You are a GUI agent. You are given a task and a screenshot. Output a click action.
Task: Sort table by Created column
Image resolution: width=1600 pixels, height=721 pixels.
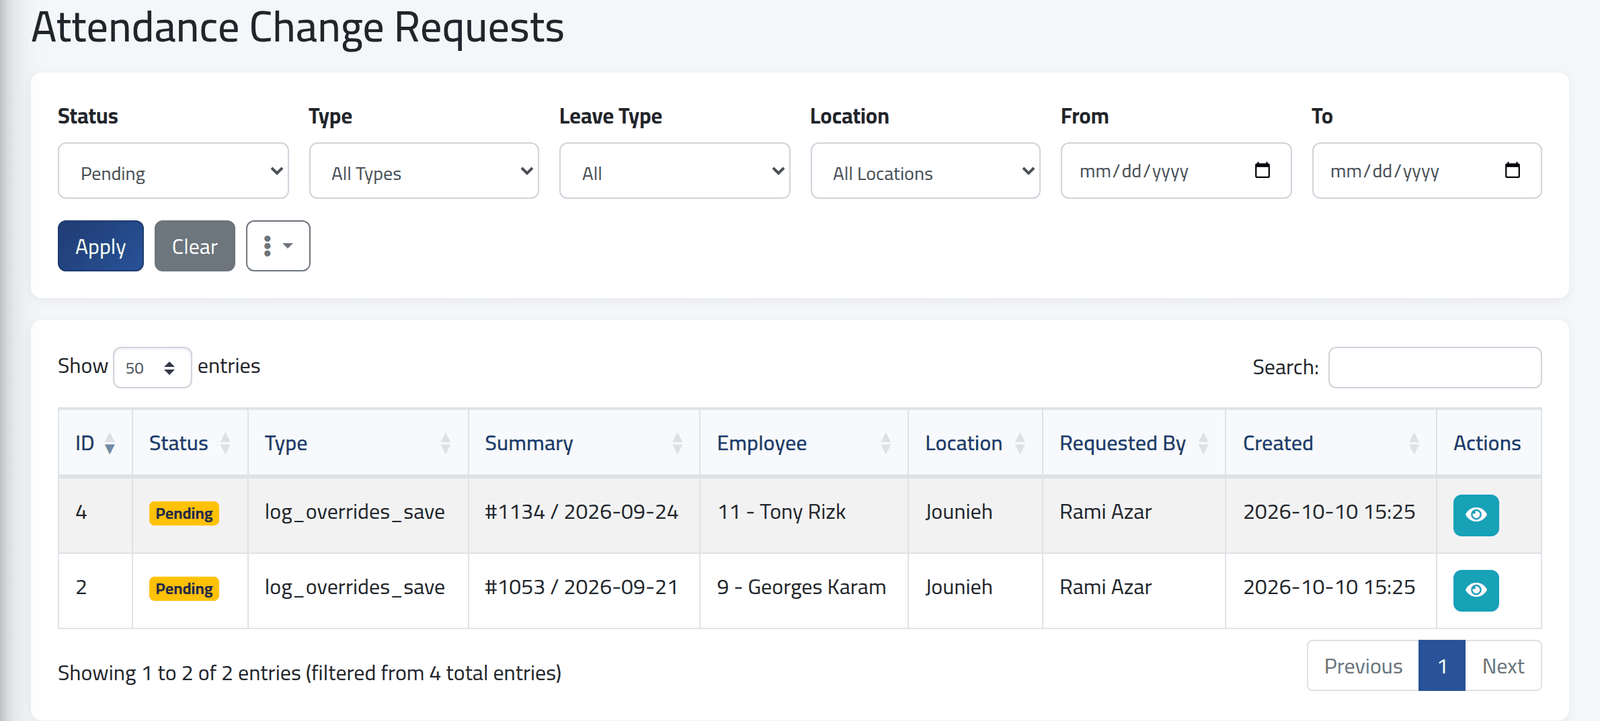pos(1331,443)
